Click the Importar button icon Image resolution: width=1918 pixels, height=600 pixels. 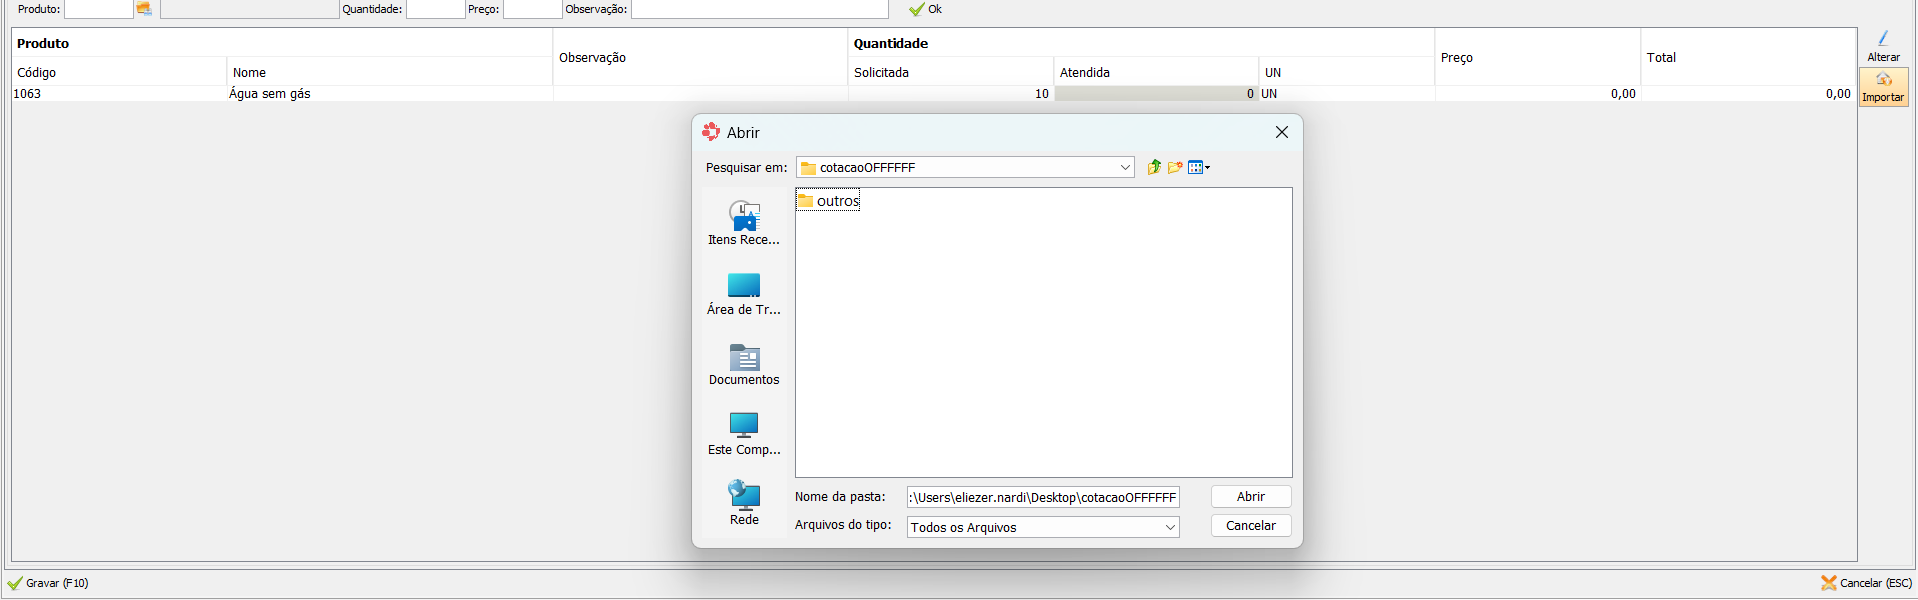coord(1883,80)
